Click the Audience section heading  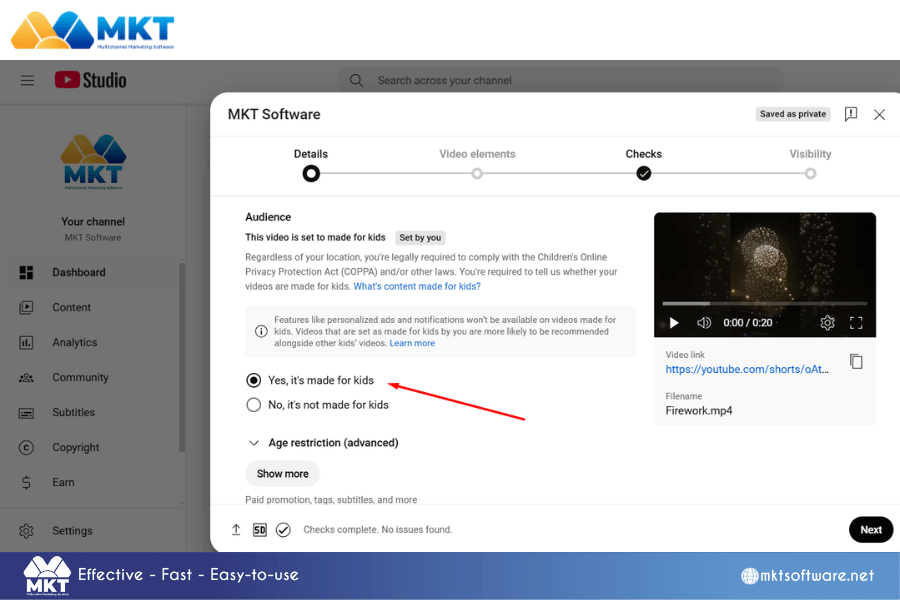[268, 217]
